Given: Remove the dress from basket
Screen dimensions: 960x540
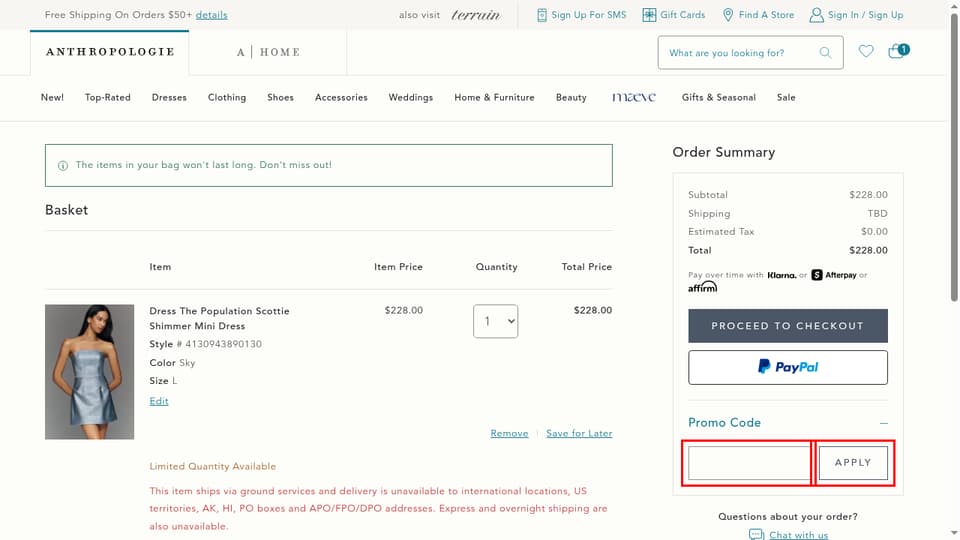Looking at the screenshot, I should pos(509,433).
